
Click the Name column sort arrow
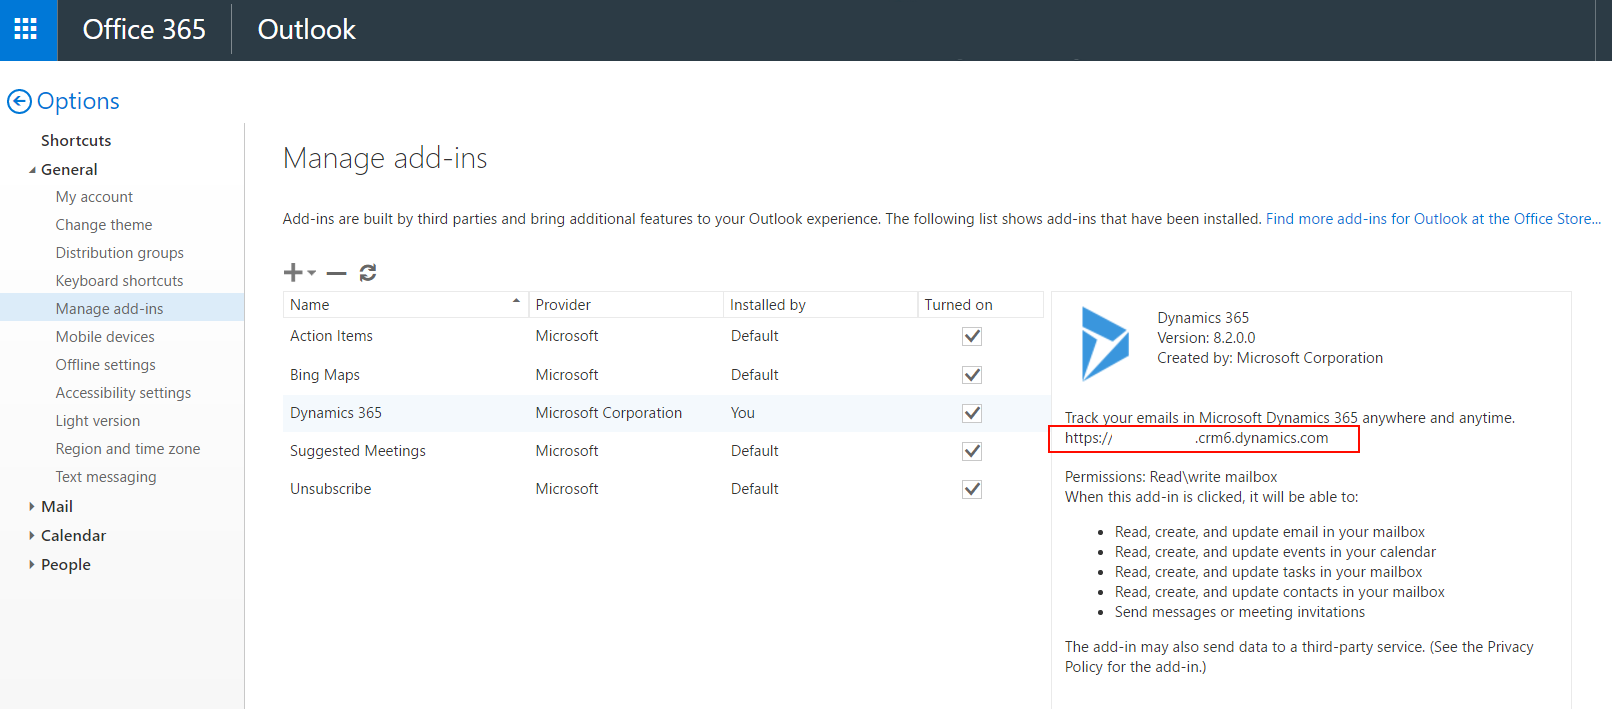(516, 301)
